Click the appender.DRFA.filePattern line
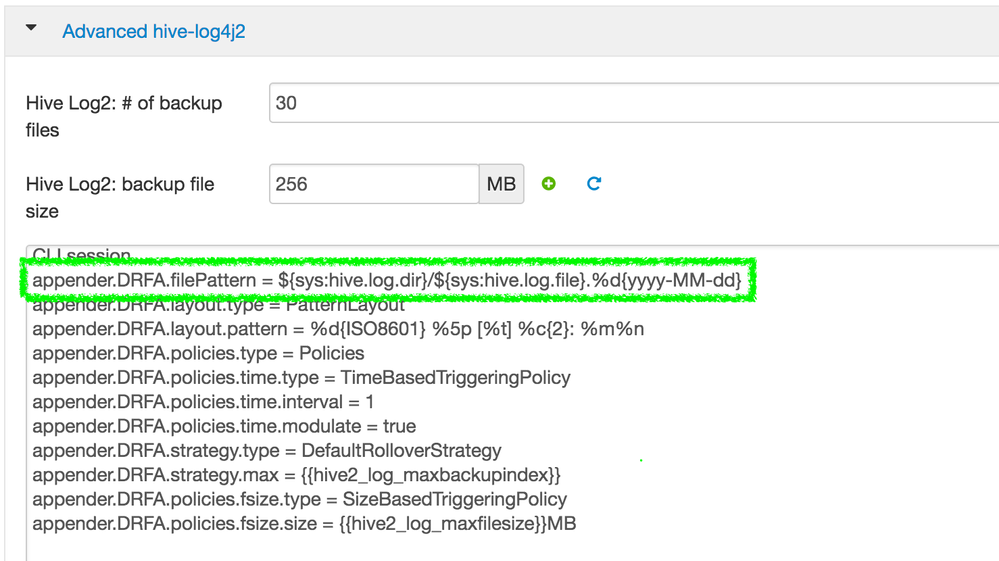 (x=386, y=281)
